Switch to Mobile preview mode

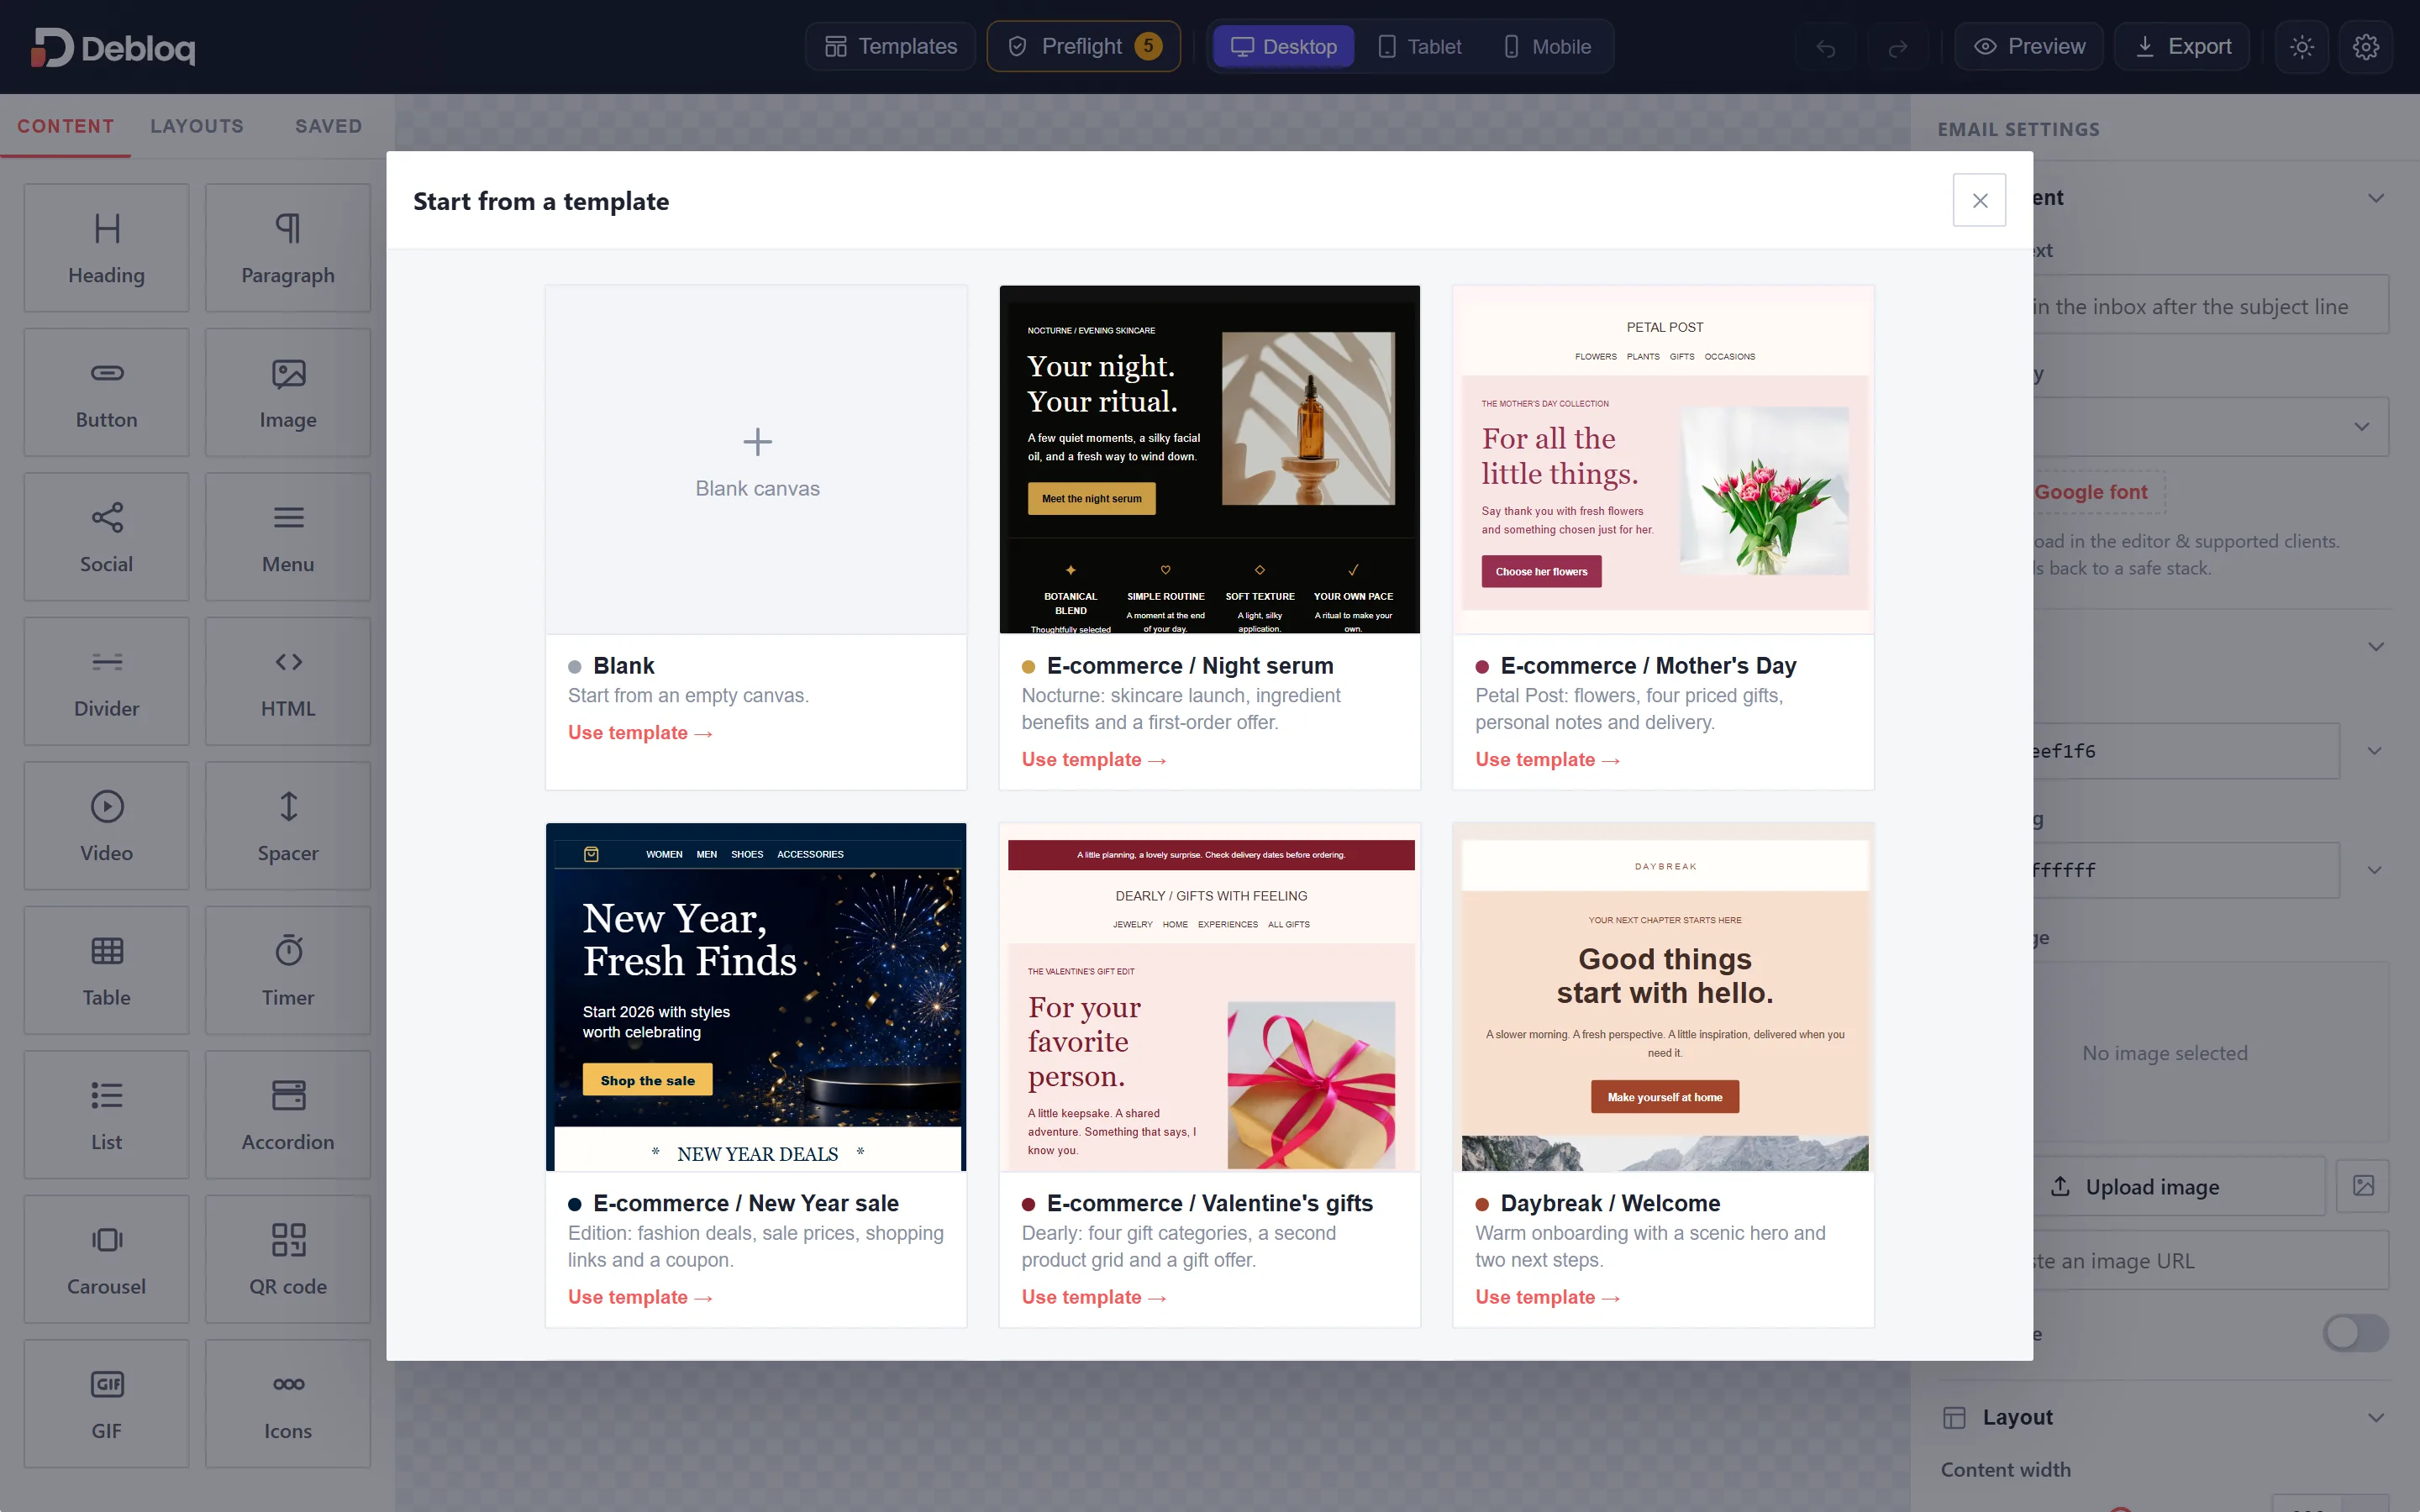coord(1546,46)
